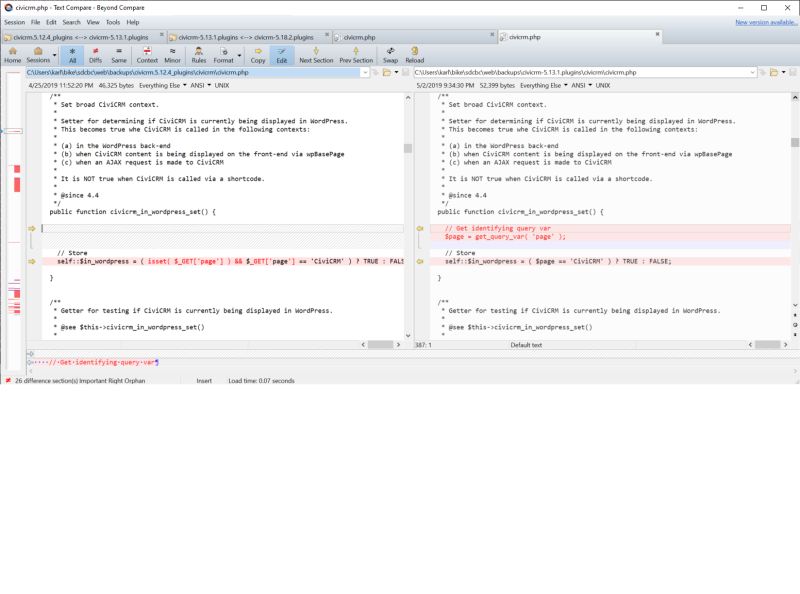Expand the Sessions dropdown arrow
800x594 pixels.
point(55,55)
